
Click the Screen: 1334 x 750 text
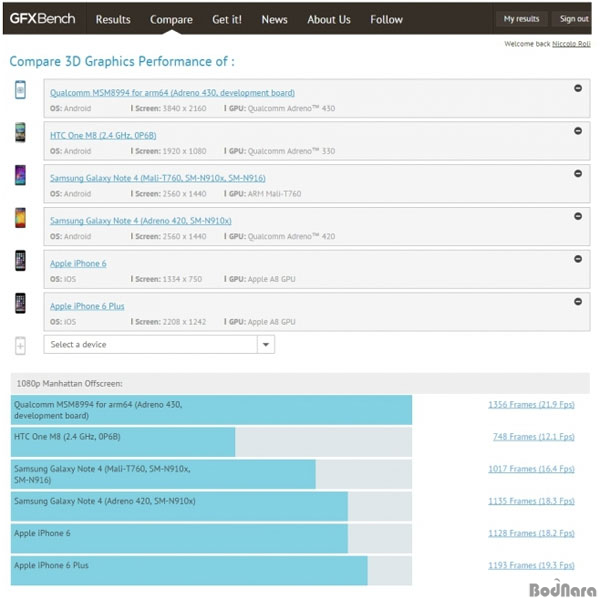168,279
